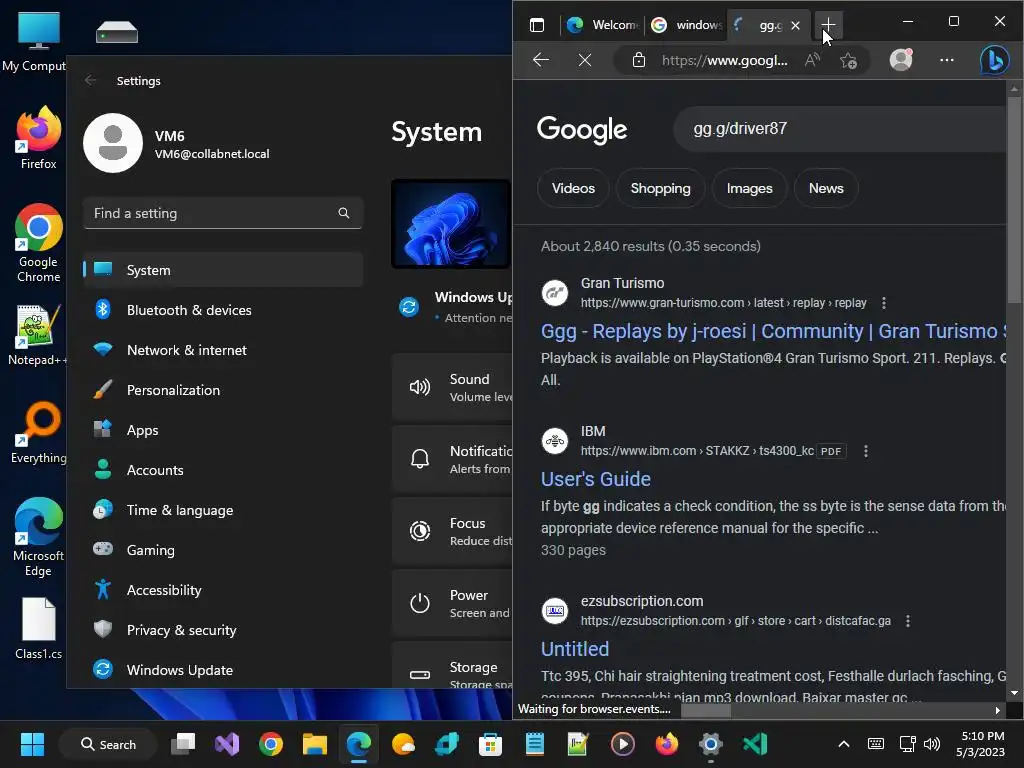Open more options for ezsubscription result

pyautogui.click(x=907, y=620)
